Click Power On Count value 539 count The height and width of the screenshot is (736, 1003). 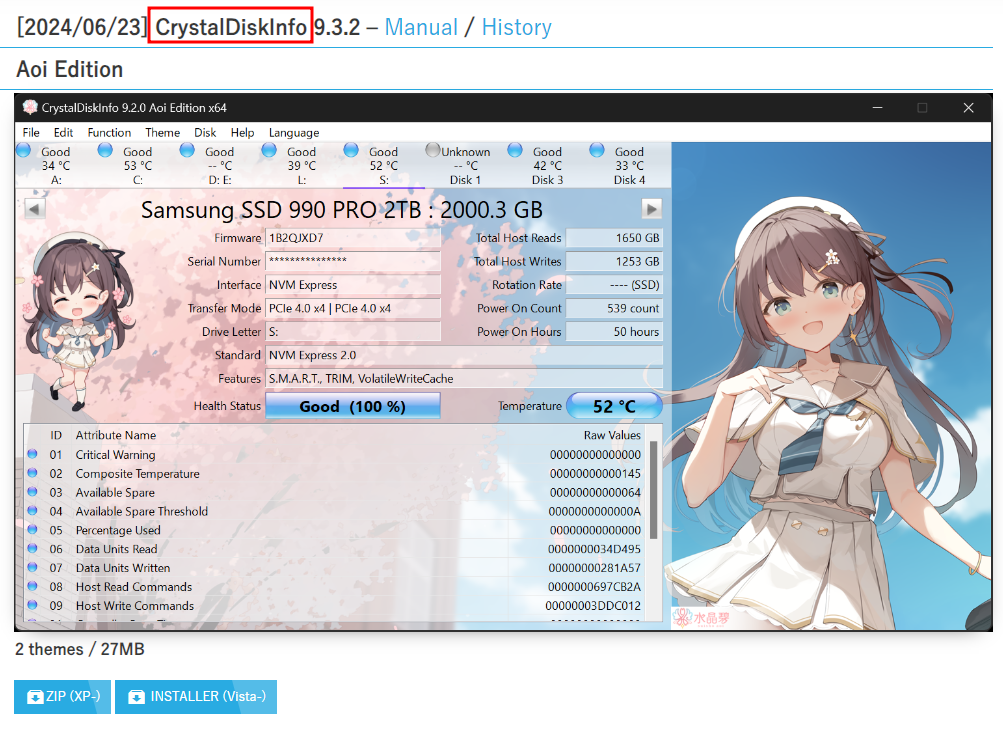(x=614, y=308)
